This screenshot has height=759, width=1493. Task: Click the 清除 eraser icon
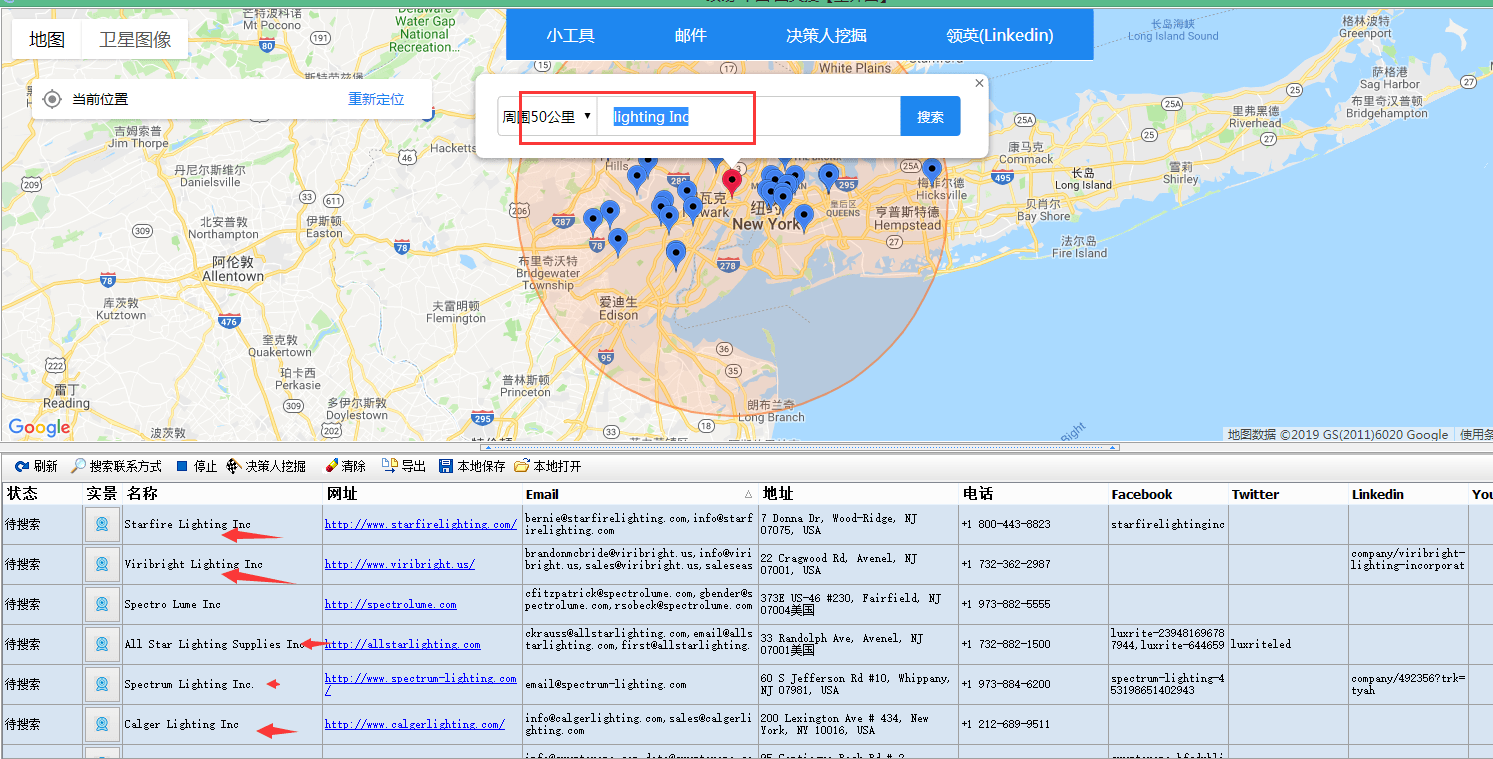(329, 465)
